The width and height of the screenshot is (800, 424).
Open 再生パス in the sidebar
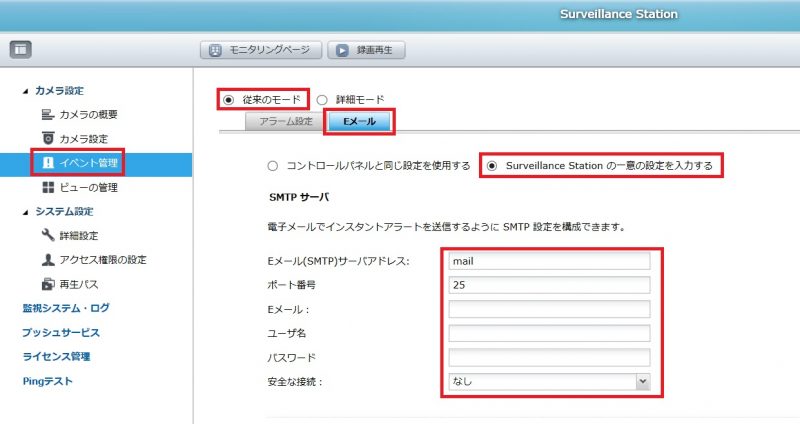[x=79, y=284]
